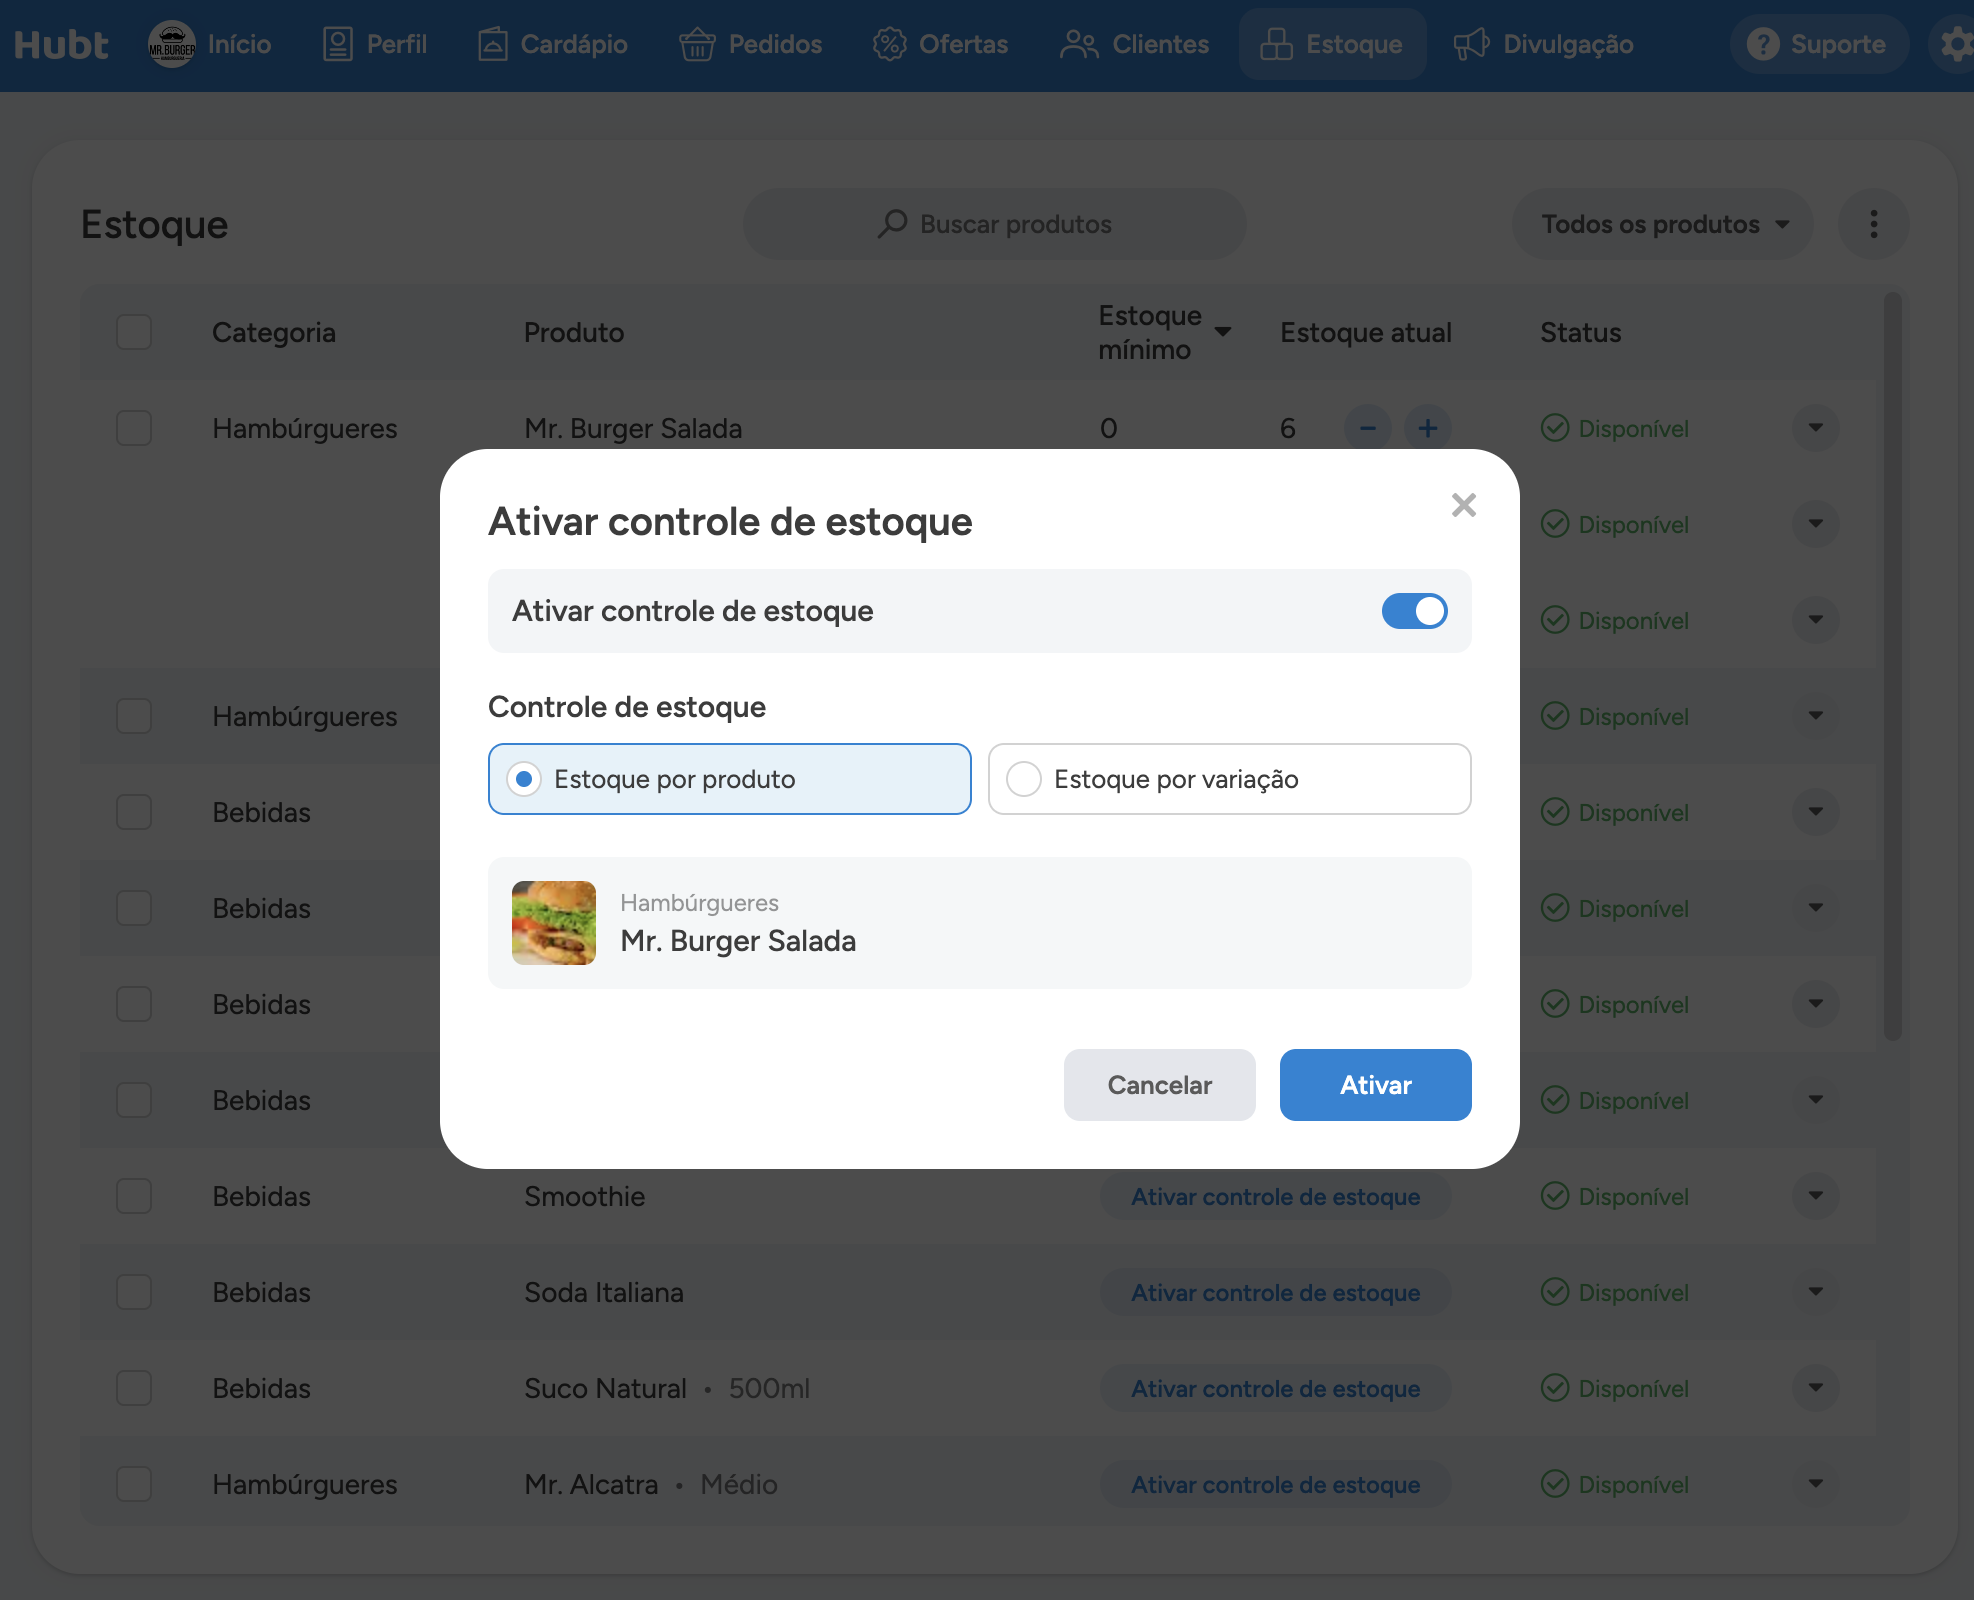Check the select-all checkbox in table header
Viewport: 1974px width, 1600px height.
[x=134, y=332]
